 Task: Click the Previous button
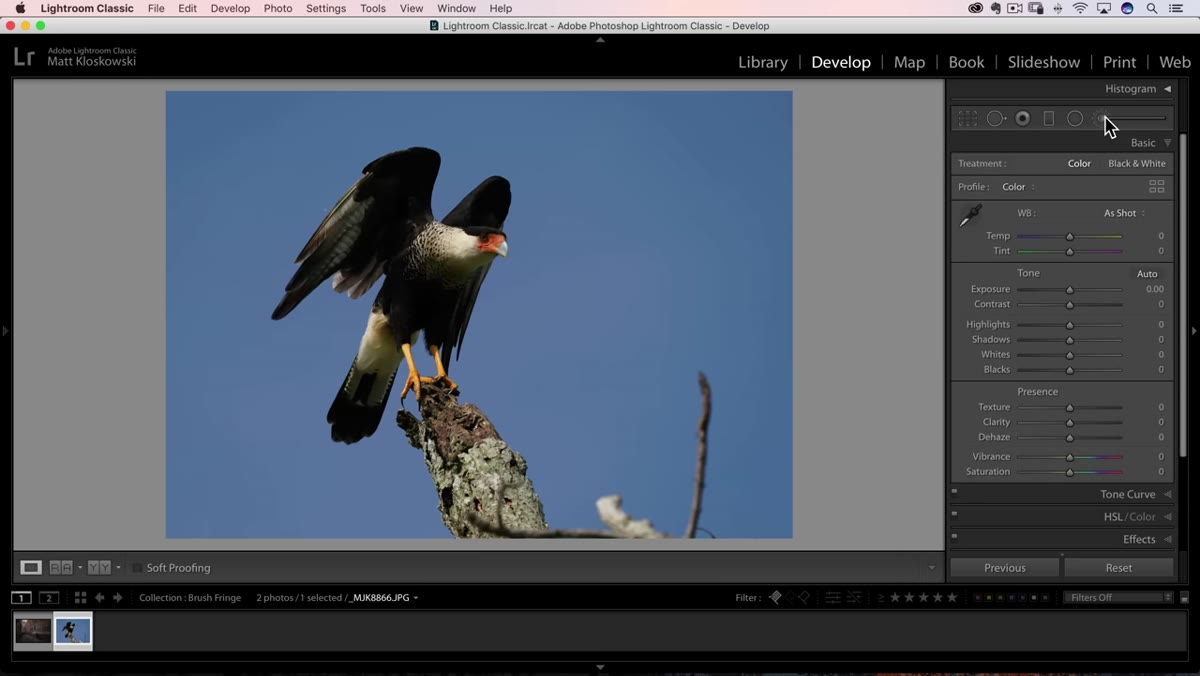click(1005, 567)
